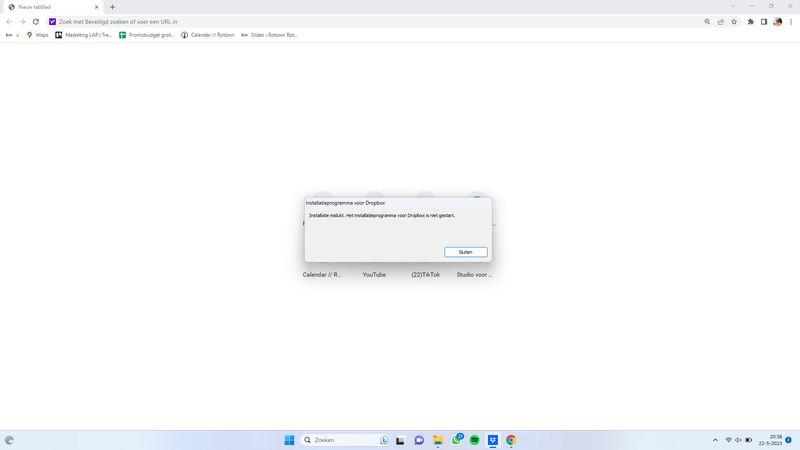Open Slides - Rotown bookmark
The width and height of the screenshot is (800, 450).
pyautogui.click(x=269, y=35)
